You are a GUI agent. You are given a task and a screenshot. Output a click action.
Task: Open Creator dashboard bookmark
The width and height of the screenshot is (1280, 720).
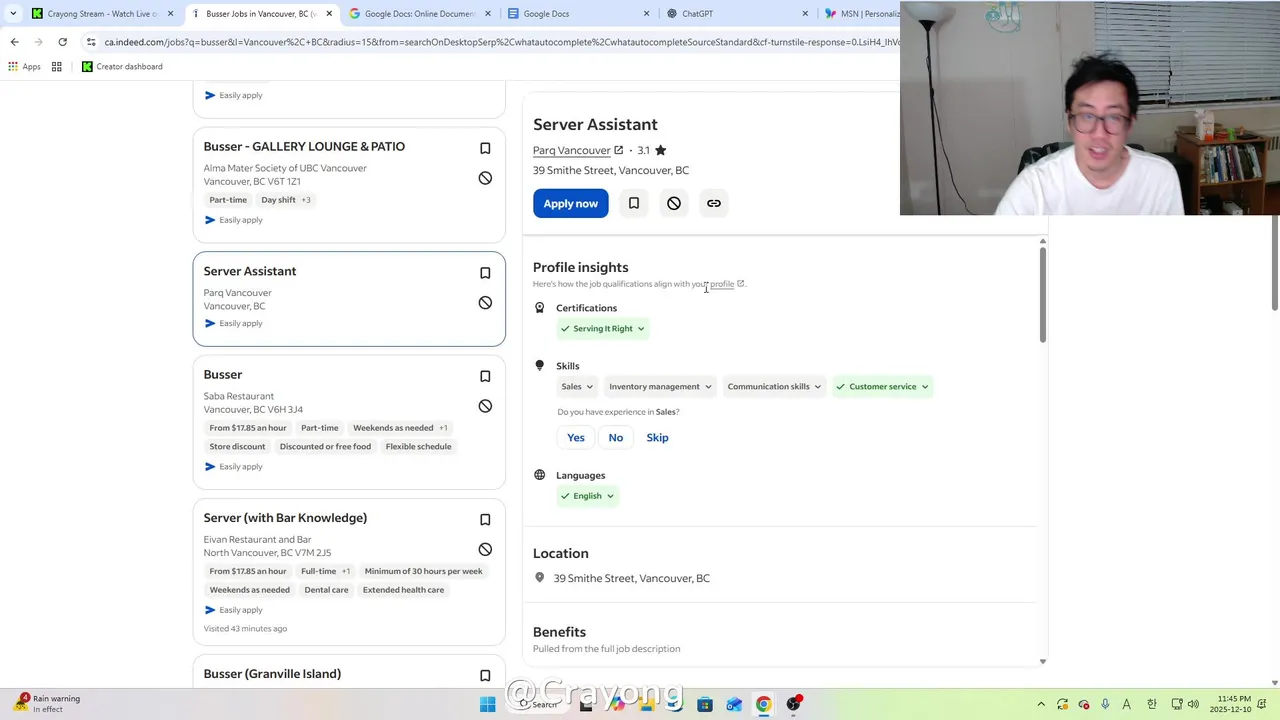[122, 67]
